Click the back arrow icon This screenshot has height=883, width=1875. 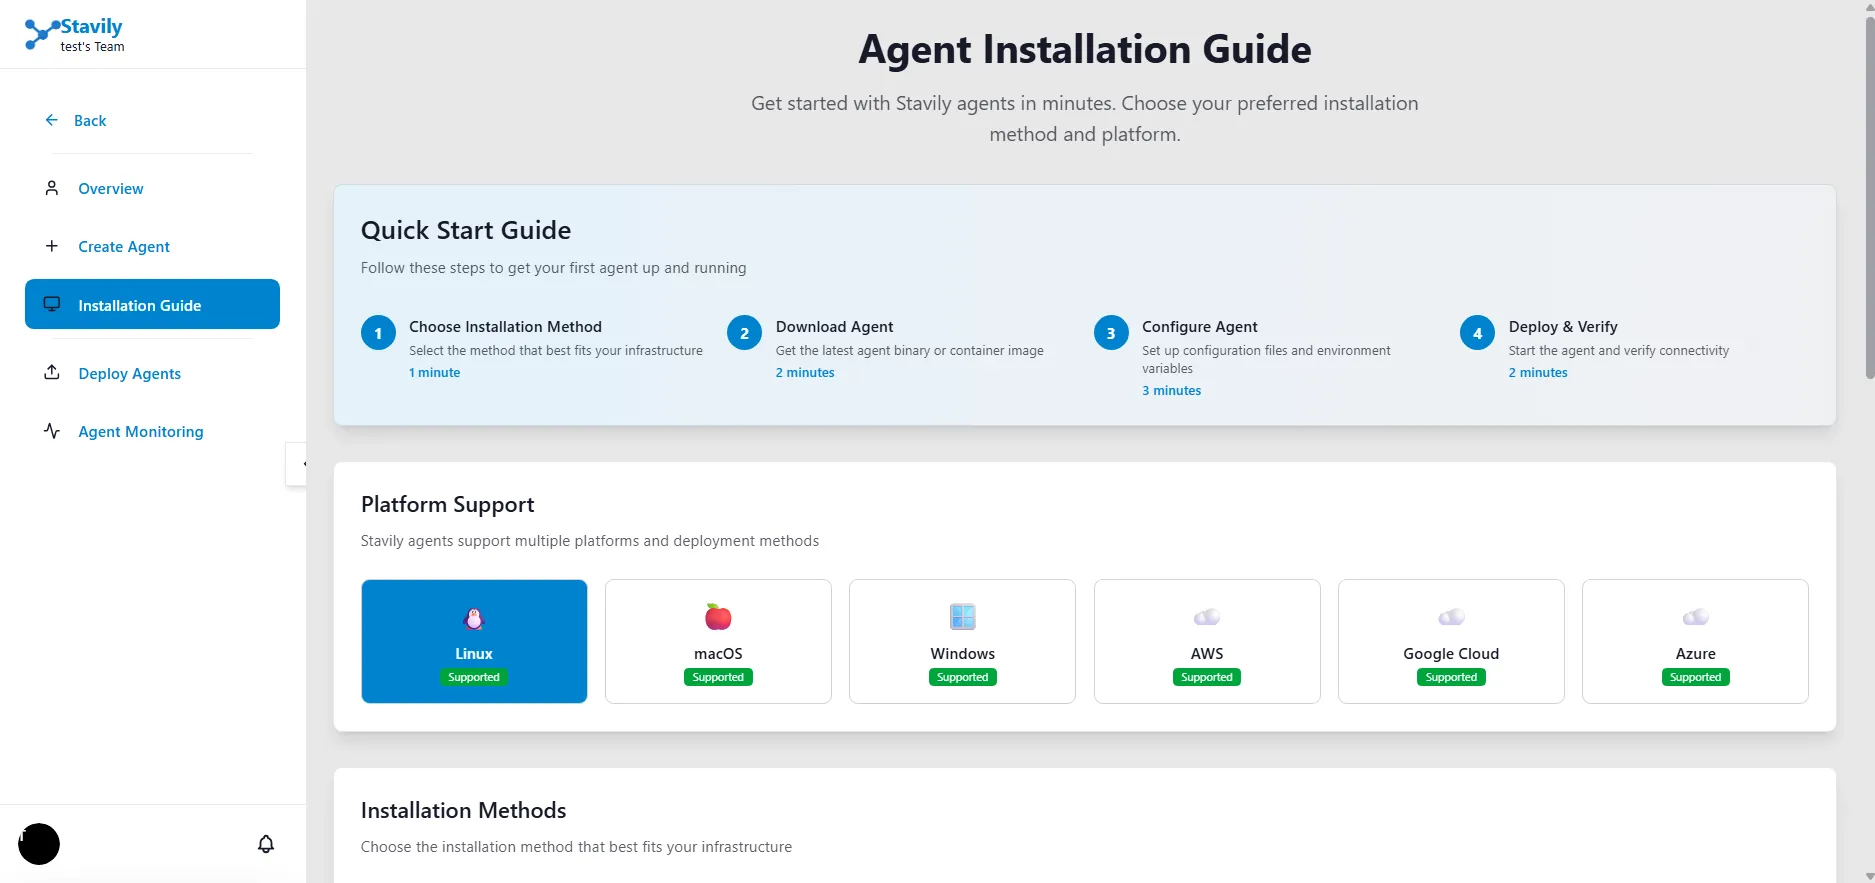[x=52, y=120]
